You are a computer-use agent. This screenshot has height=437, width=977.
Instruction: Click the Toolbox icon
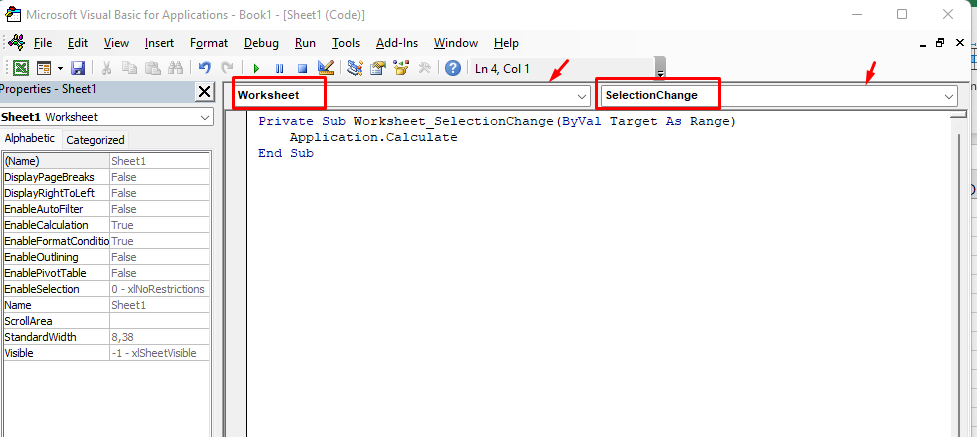(425, 67)
